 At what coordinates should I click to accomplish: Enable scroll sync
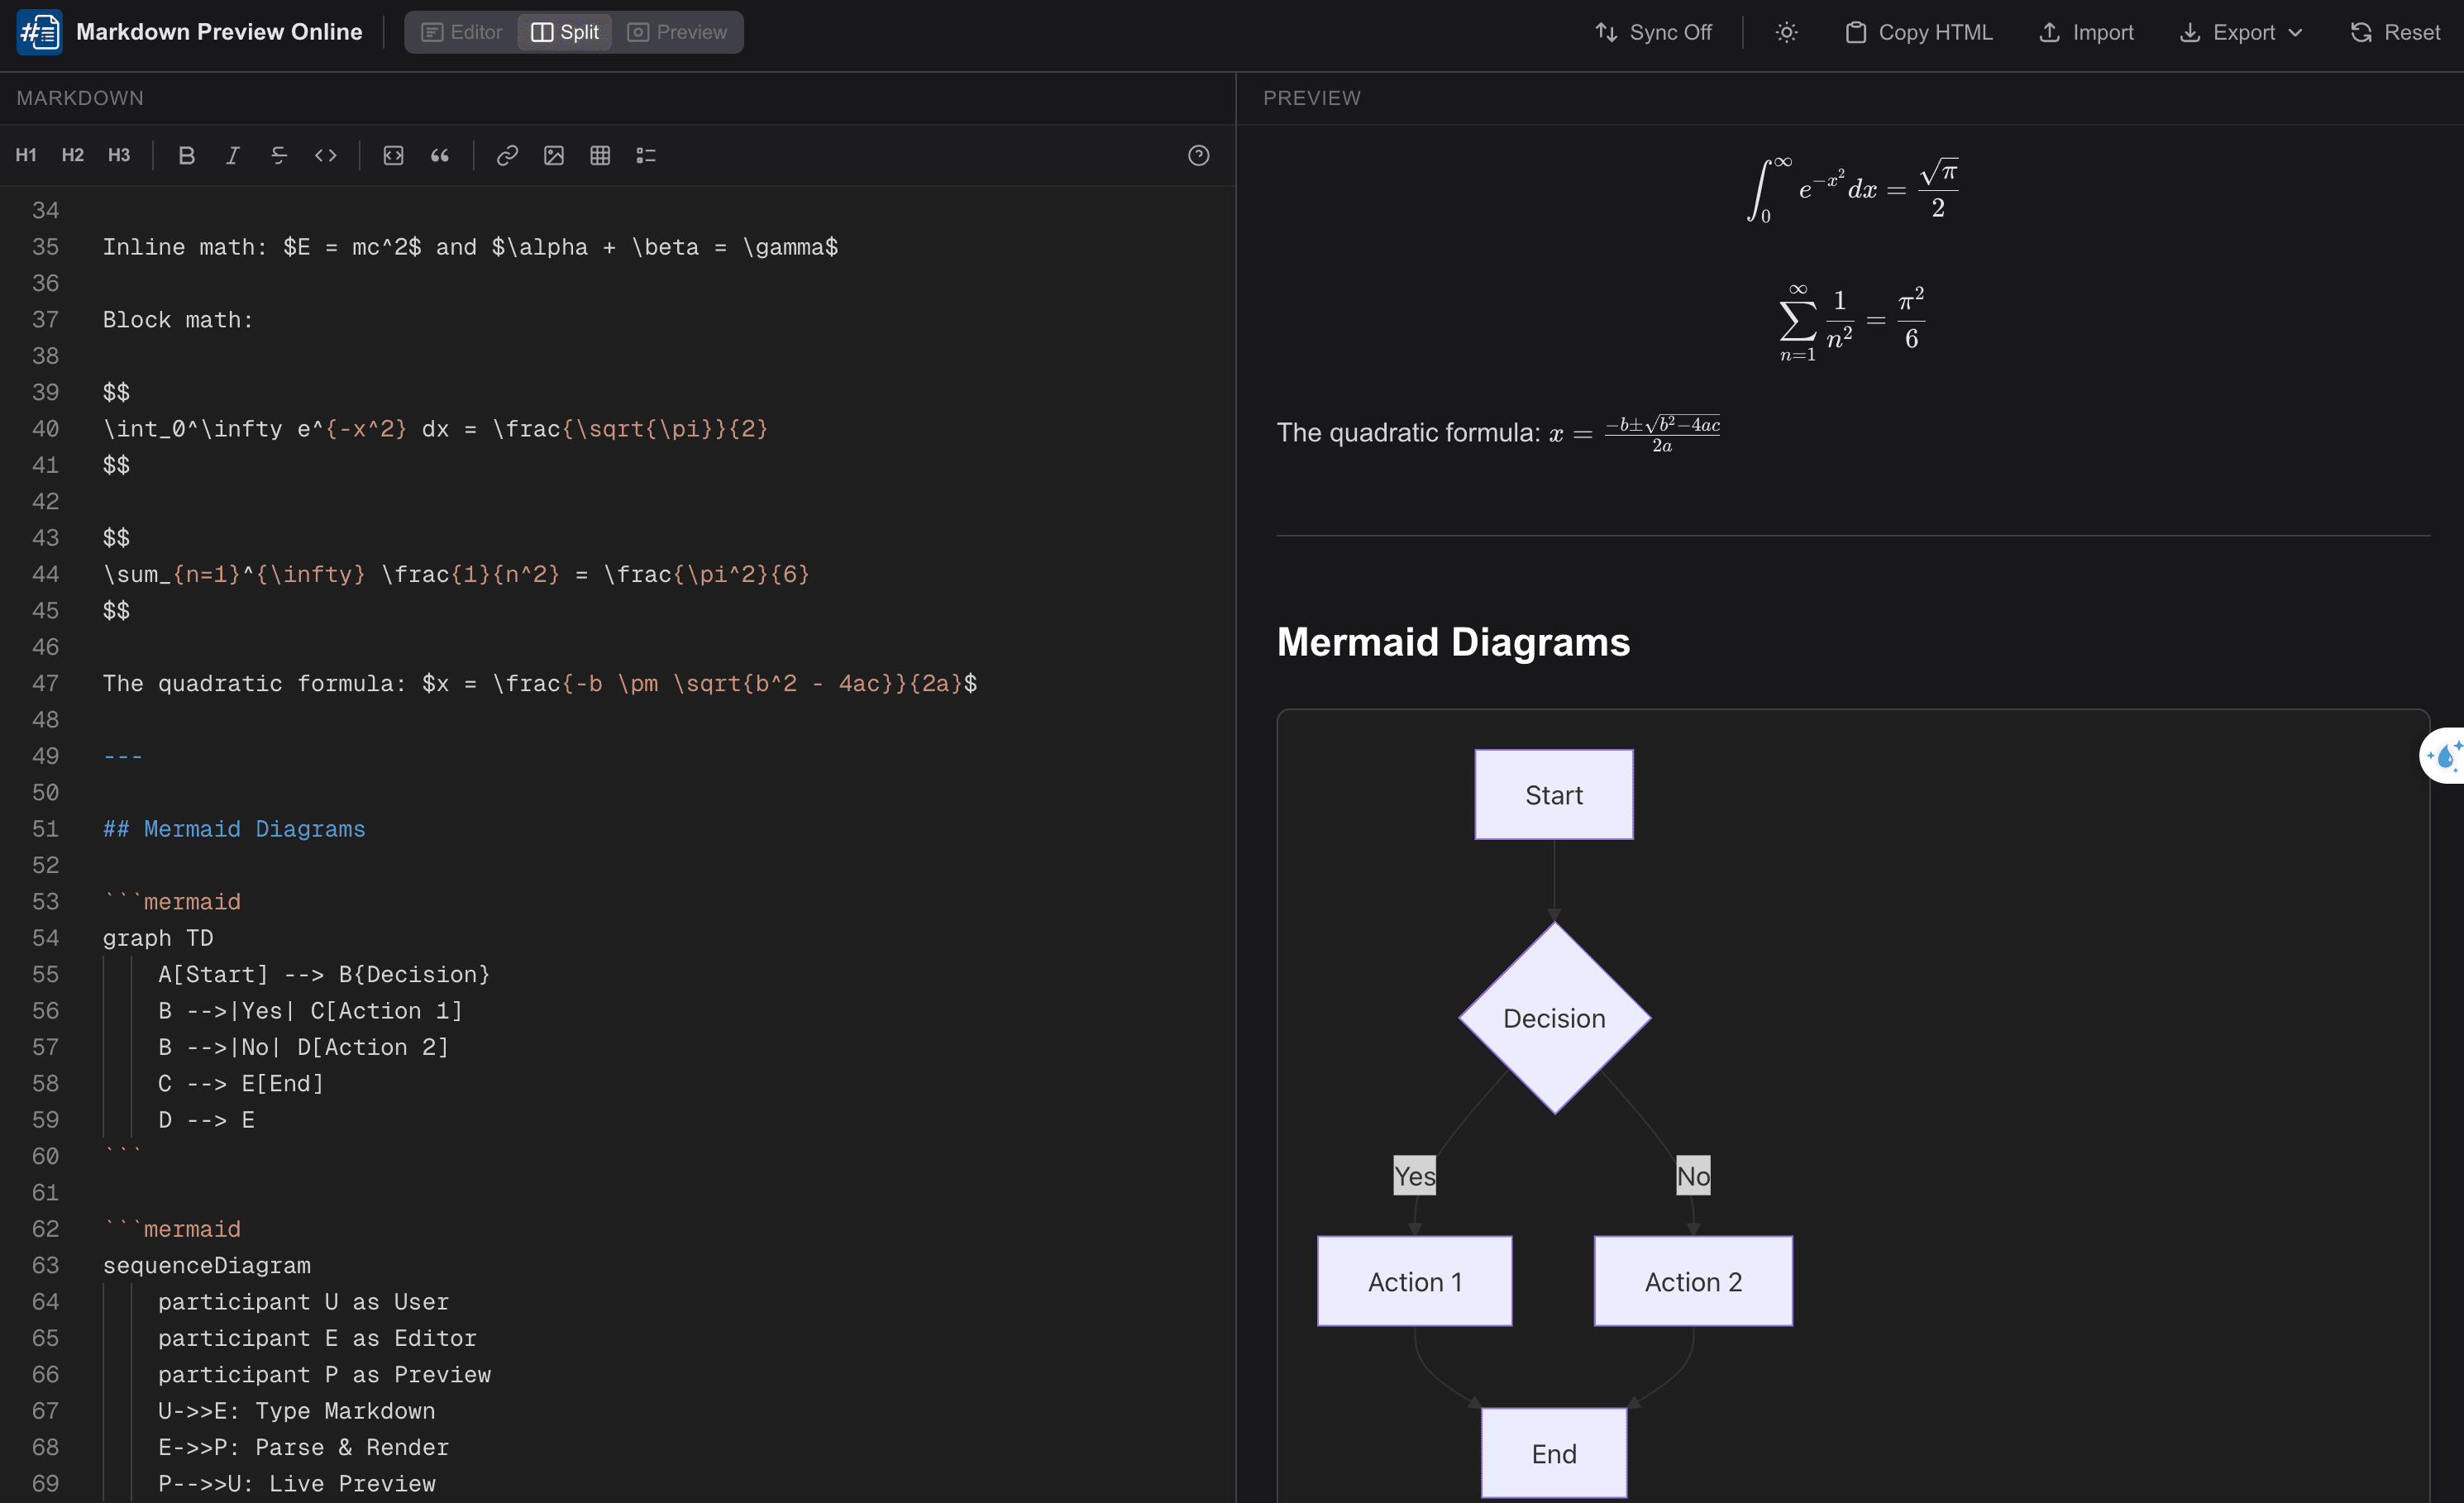pos(1652,32)
